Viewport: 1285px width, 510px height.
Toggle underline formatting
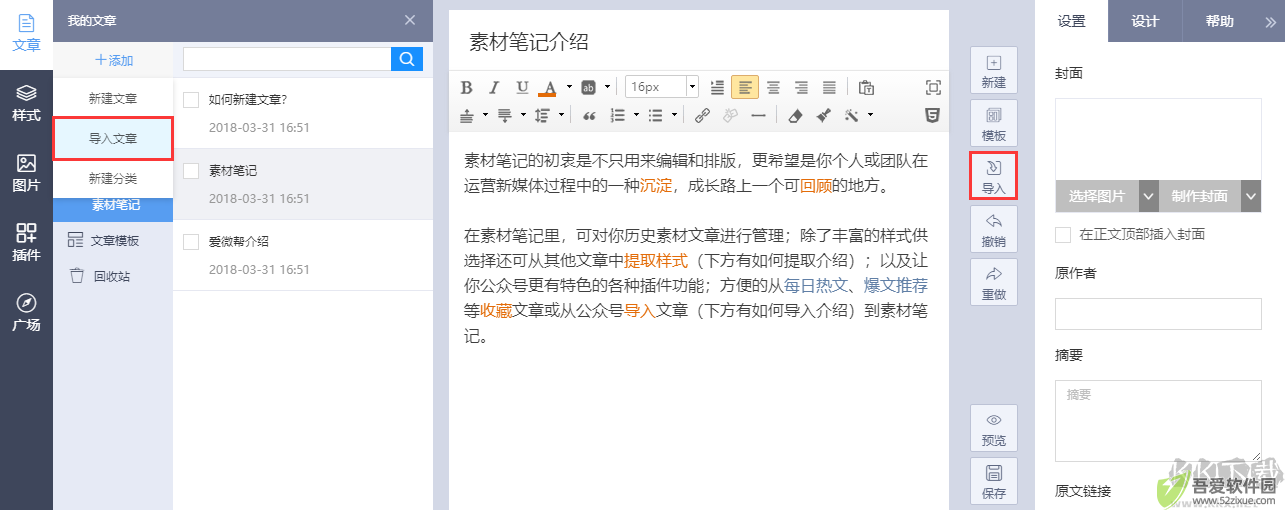[522, 87]
